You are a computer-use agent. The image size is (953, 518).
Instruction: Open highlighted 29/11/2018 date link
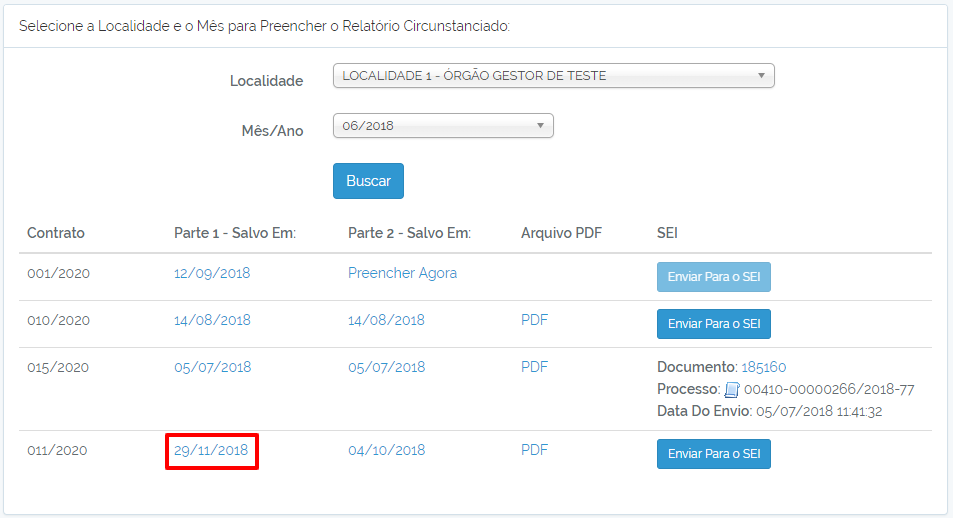[x=211, y=451]
